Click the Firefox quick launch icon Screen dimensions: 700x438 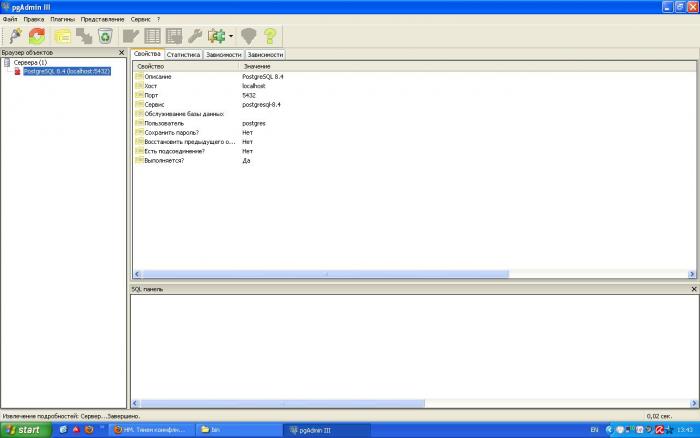pyautogui.click(x=89, y=430)
